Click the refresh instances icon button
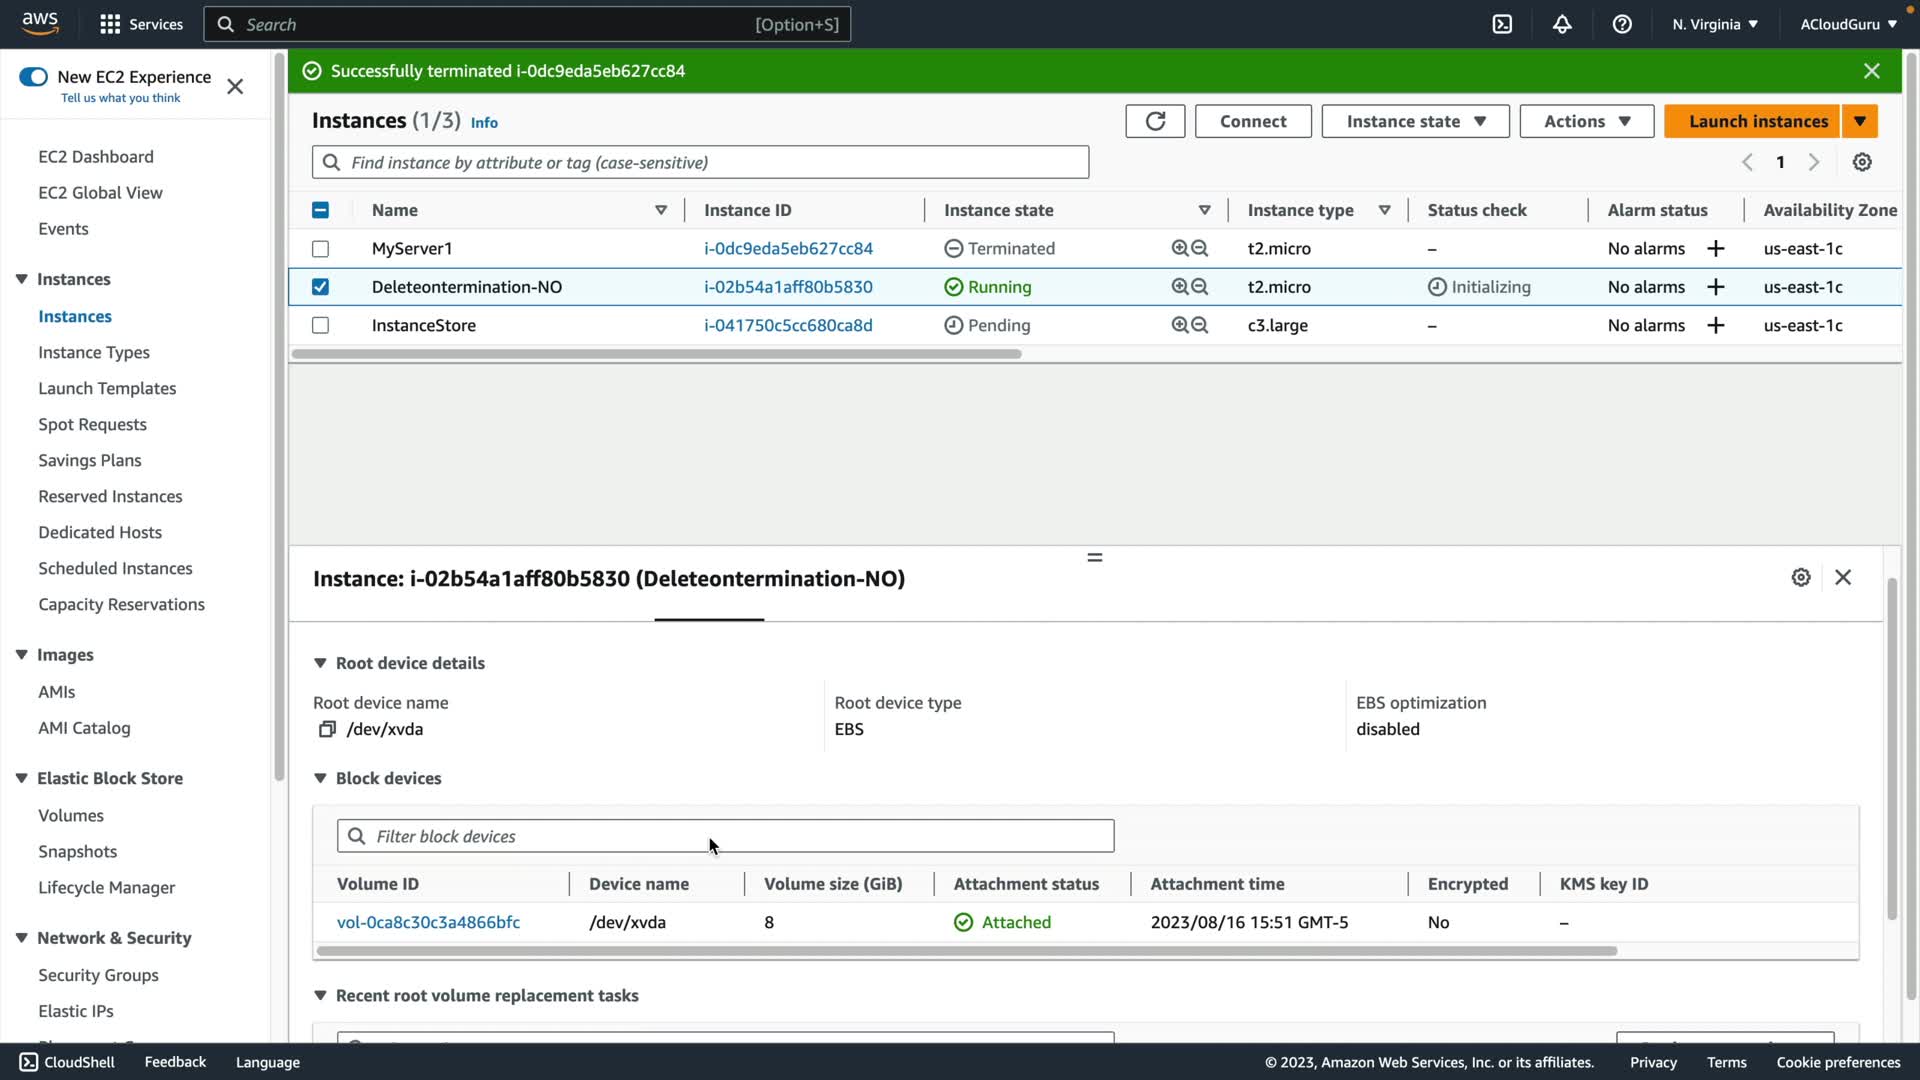1920x1080 pixels. [x=1155, y=121]
